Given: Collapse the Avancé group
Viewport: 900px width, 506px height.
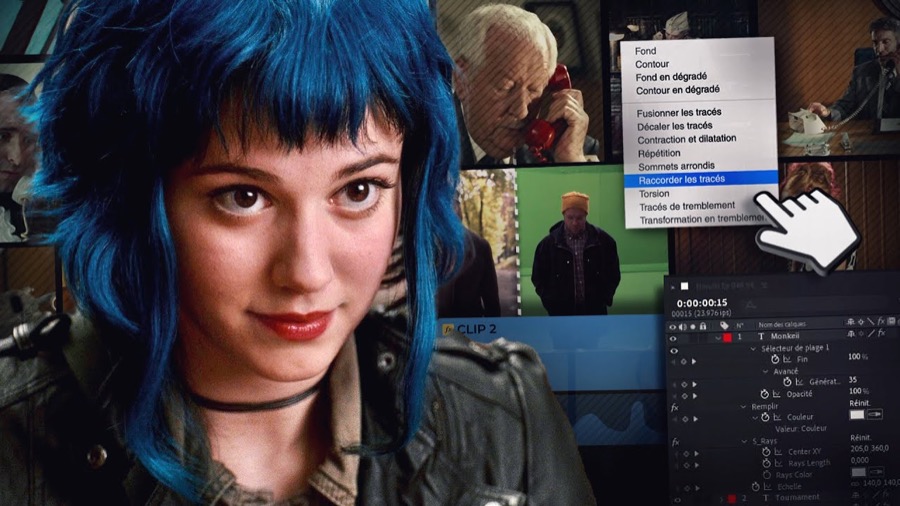Looking at the screenshot, I should [765, 372].
